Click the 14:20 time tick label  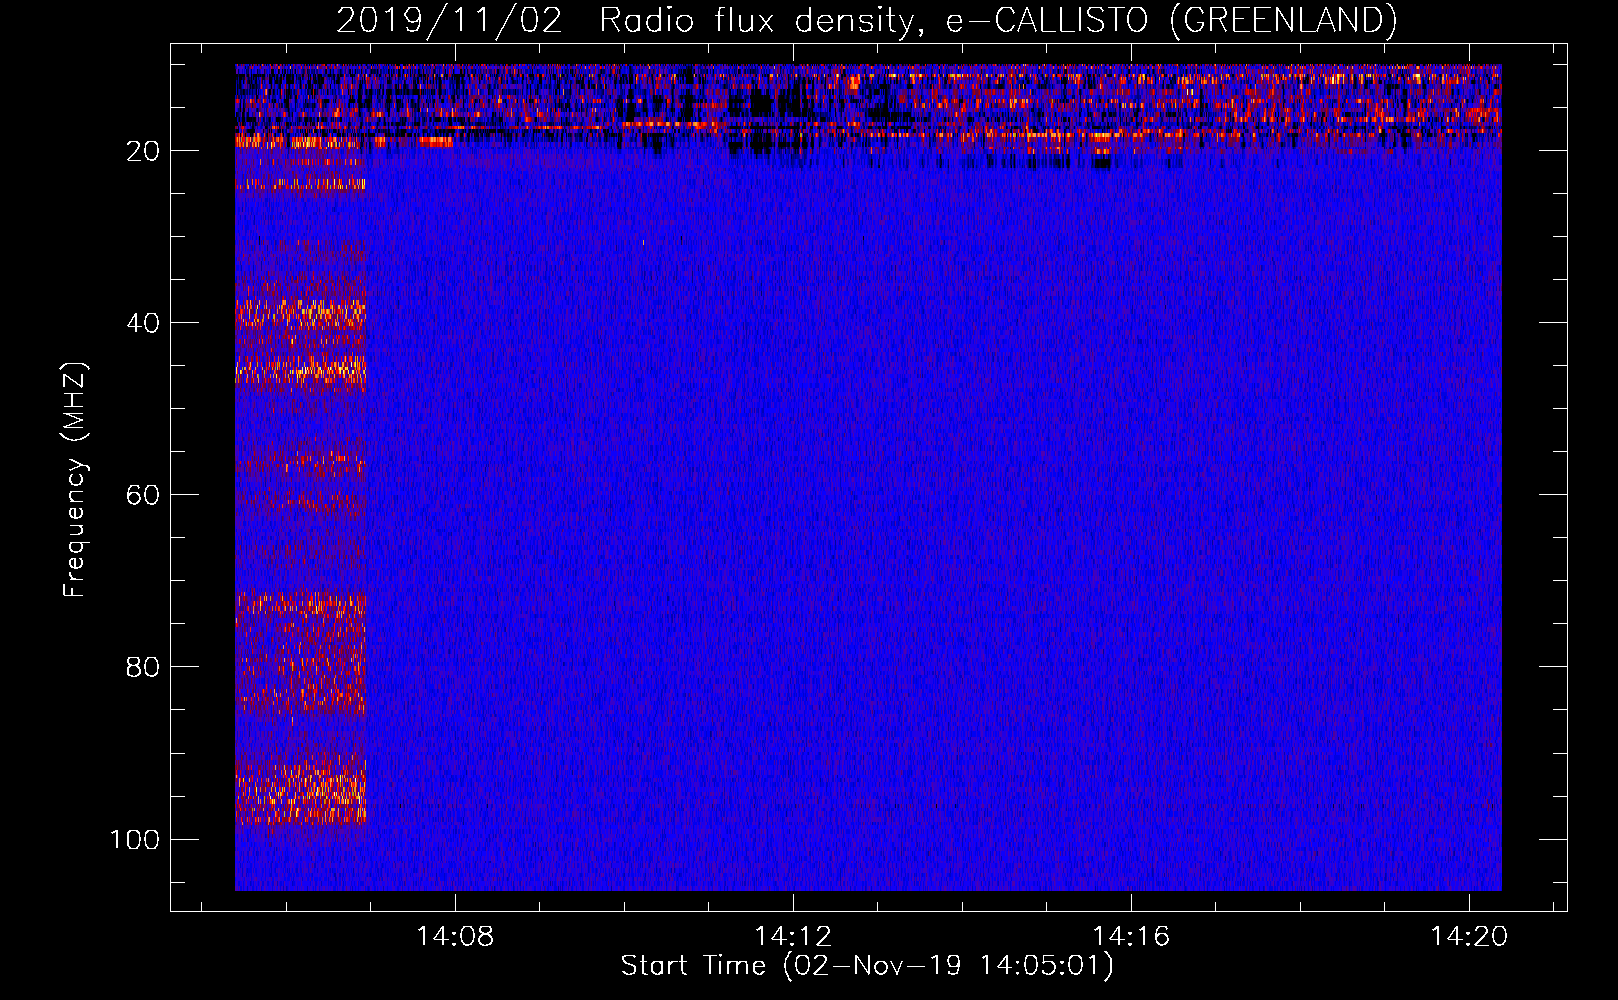pyautogui.click(x=1469, y=937)
